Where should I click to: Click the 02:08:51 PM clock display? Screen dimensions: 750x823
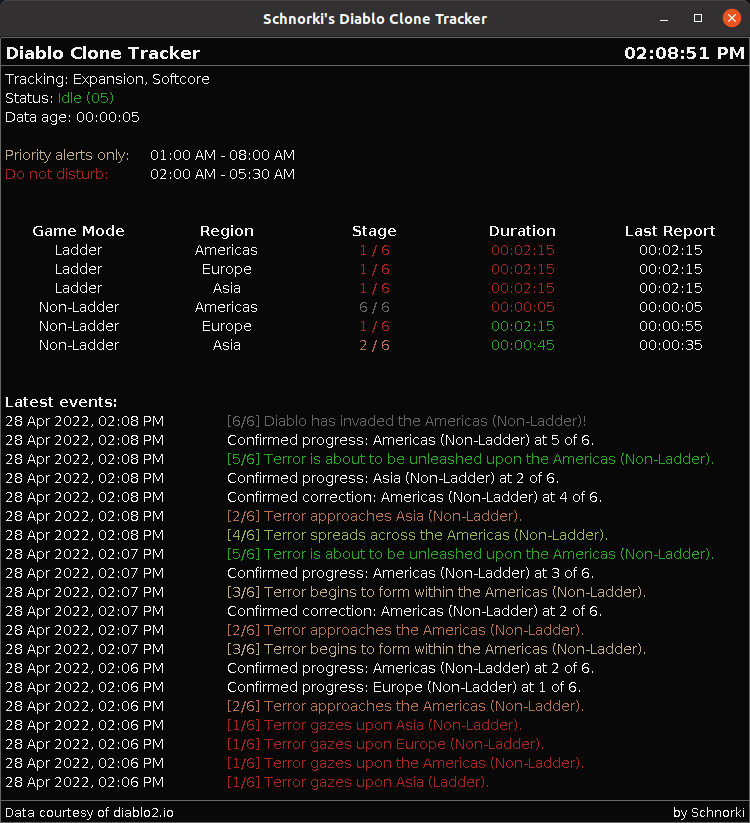(684, 53)
